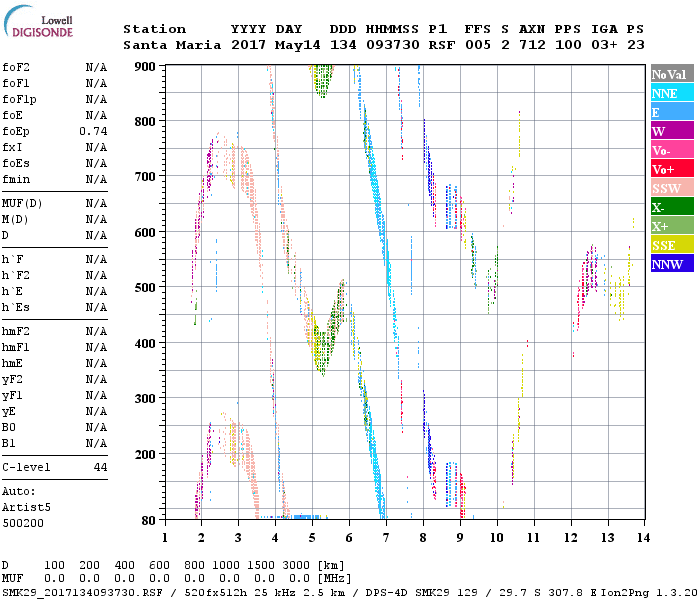
Task: Click the FFS value 005
Action: (x=478, y=45)
